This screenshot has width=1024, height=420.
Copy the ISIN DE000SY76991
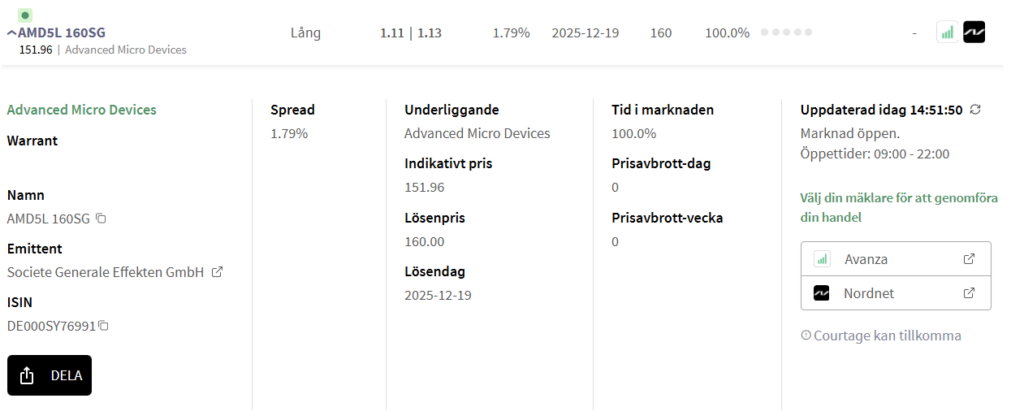pyautogui.click(x=103, y=325)
